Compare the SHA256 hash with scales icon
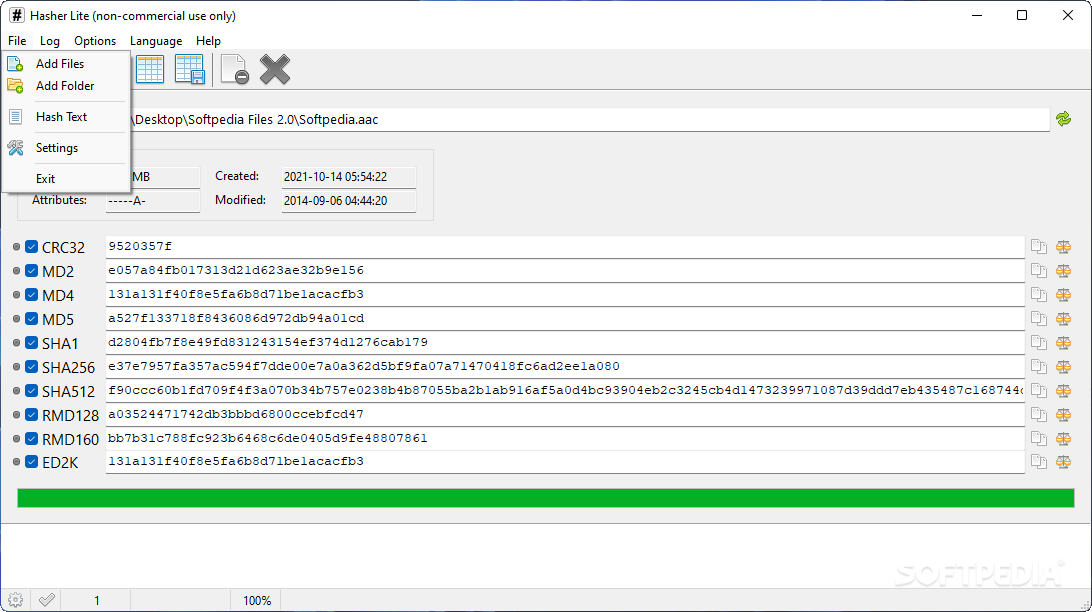The width and height of the screenshot is (1092, 612). pyautogui.click(x=1063, y=367)
